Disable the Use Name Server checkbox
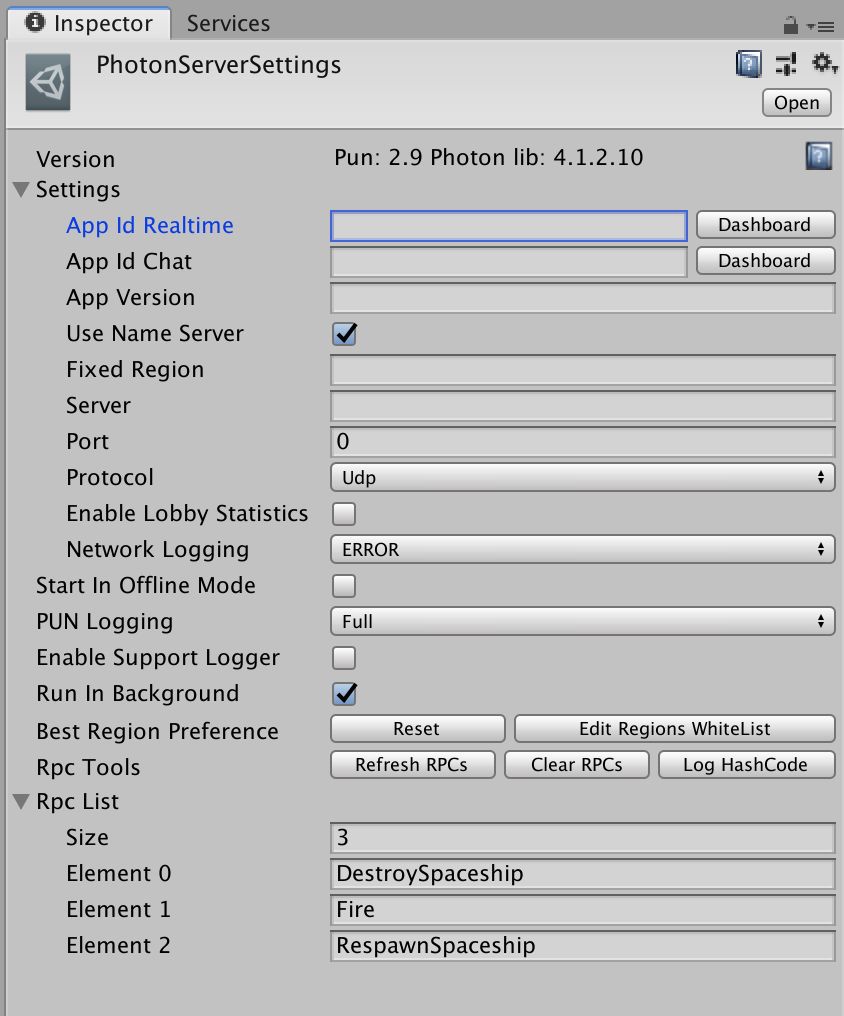This screenshot has width=844, height=1016. click(345, 334)
